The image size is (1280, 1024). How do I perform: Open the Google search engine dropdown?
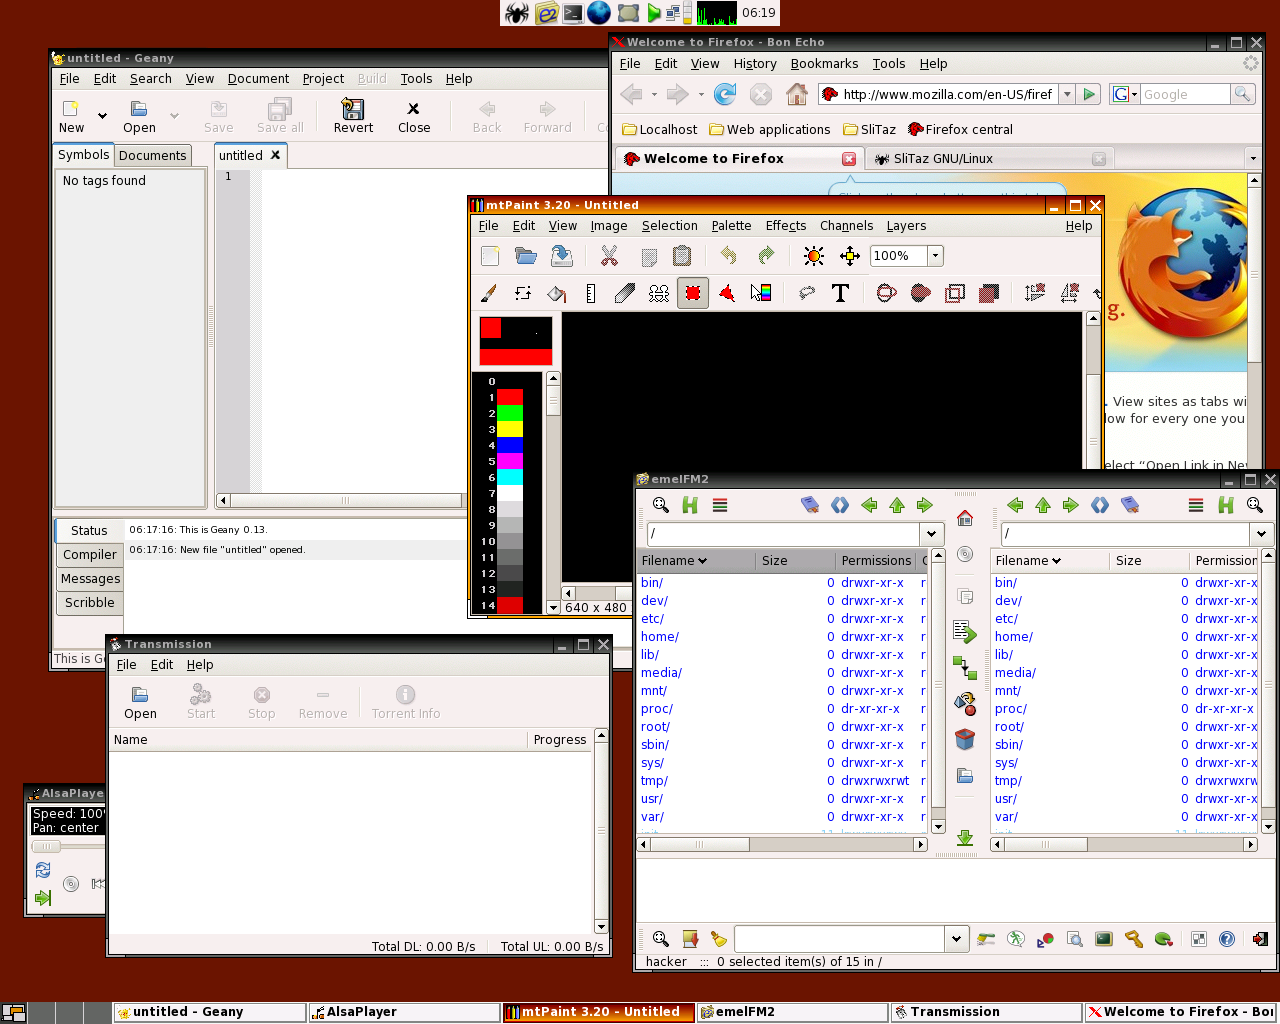pos(1125,94)
